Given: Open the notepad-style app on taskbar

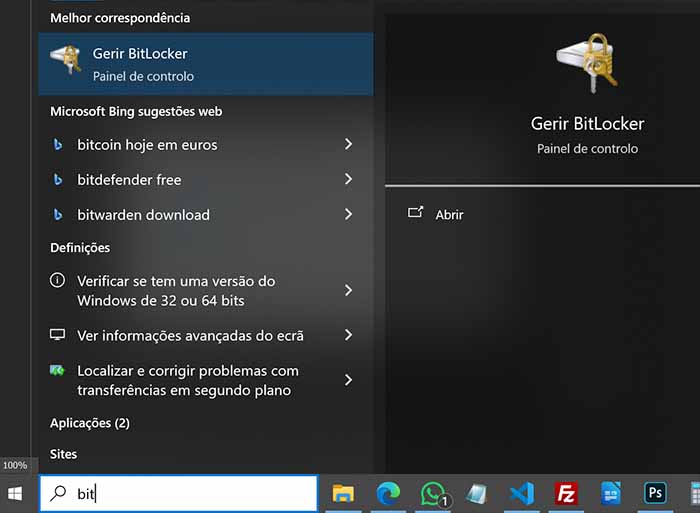Looking at the screenshot, I should pos(477,494).
